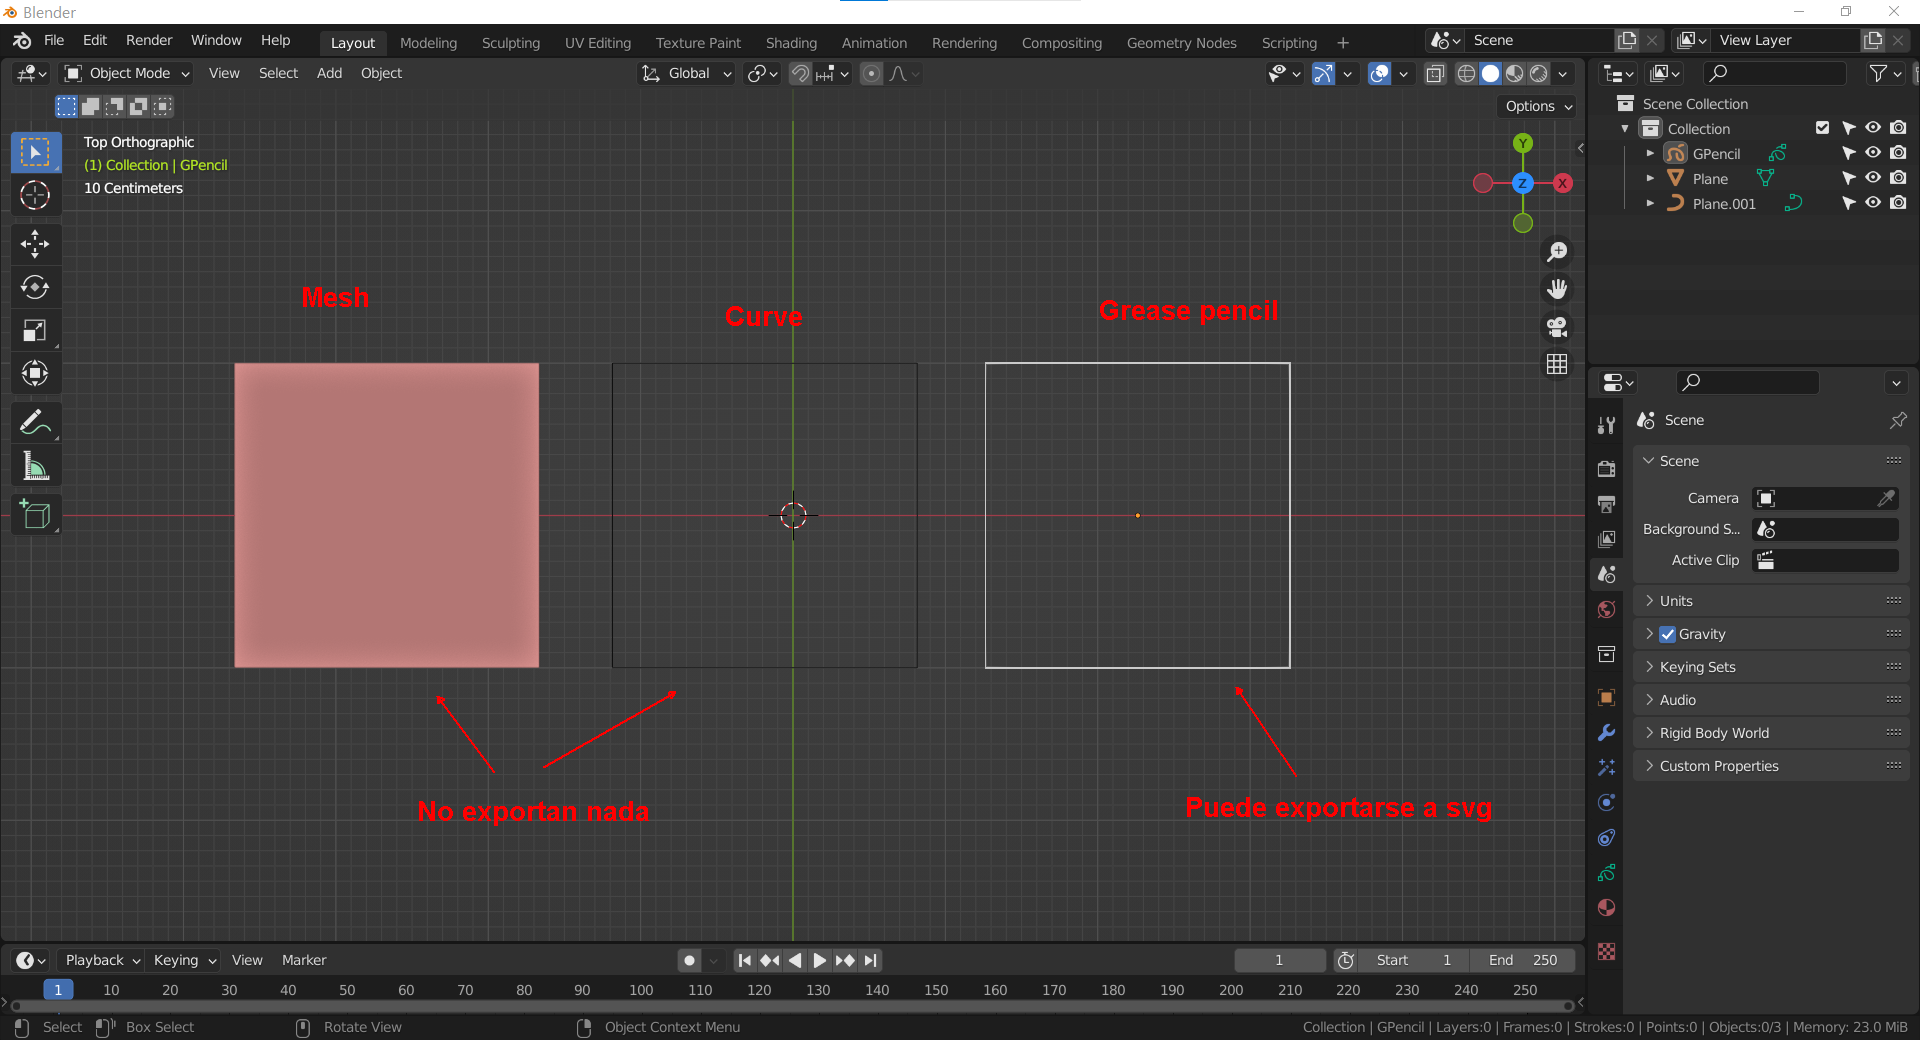This screenshot has height=1040, width=1920.
Task: Hide the GPencil object with eye icon
Action: click(1873, 153)
